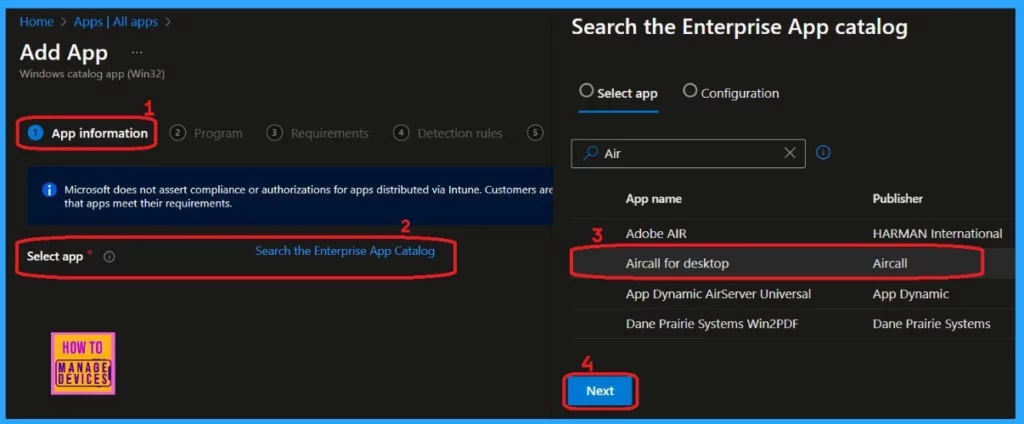Open Search the Enterprise App Catalog link

(345, 251)
